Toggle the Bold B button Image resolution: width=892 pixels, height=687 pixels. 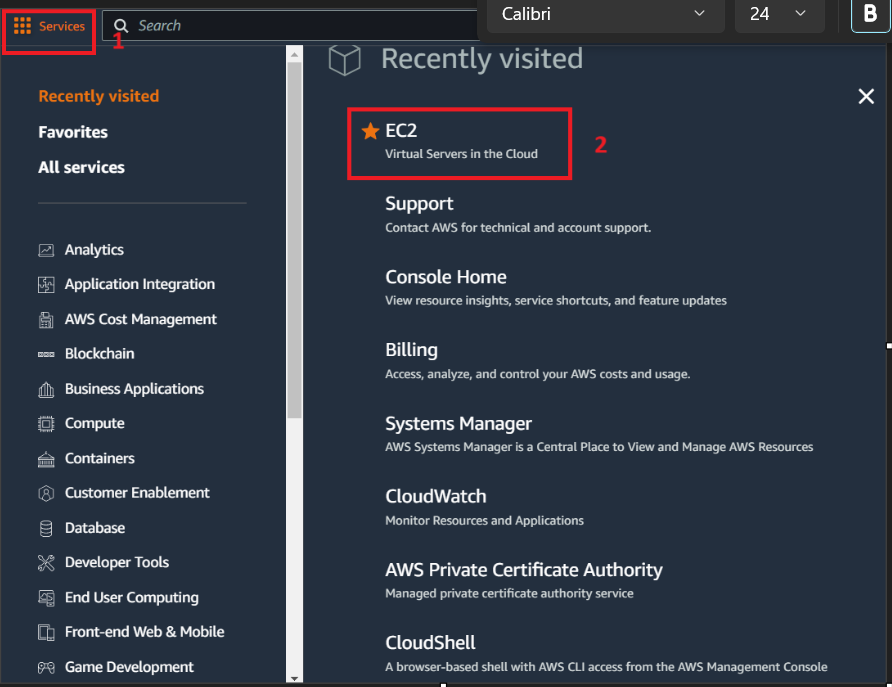[870, 14]
